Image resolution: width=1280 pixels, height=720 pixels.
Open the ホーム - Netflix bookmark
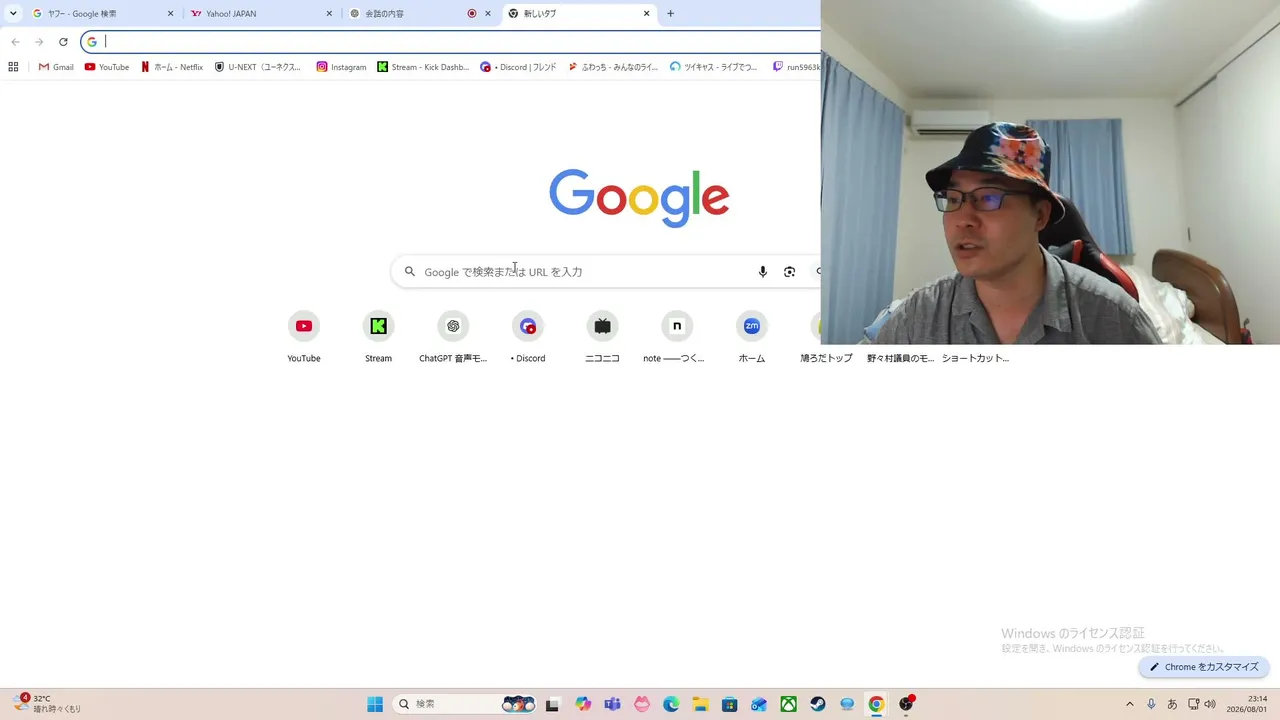coord(172,67)
